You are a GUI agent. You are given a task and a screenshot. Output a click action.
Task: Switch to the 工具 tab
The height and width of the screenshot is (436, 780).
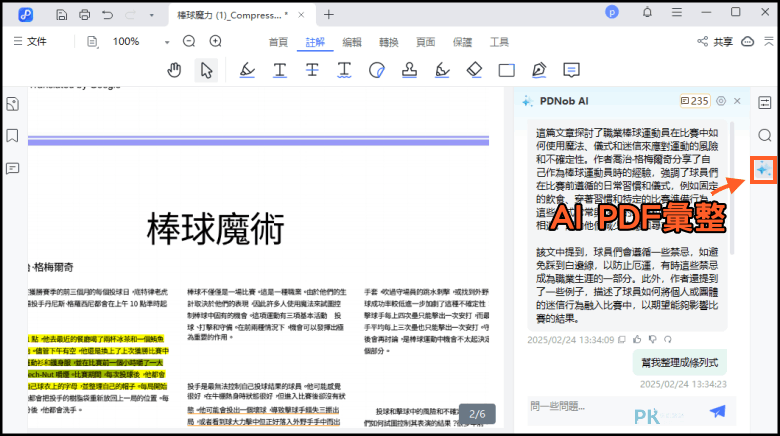pos(499,42)
